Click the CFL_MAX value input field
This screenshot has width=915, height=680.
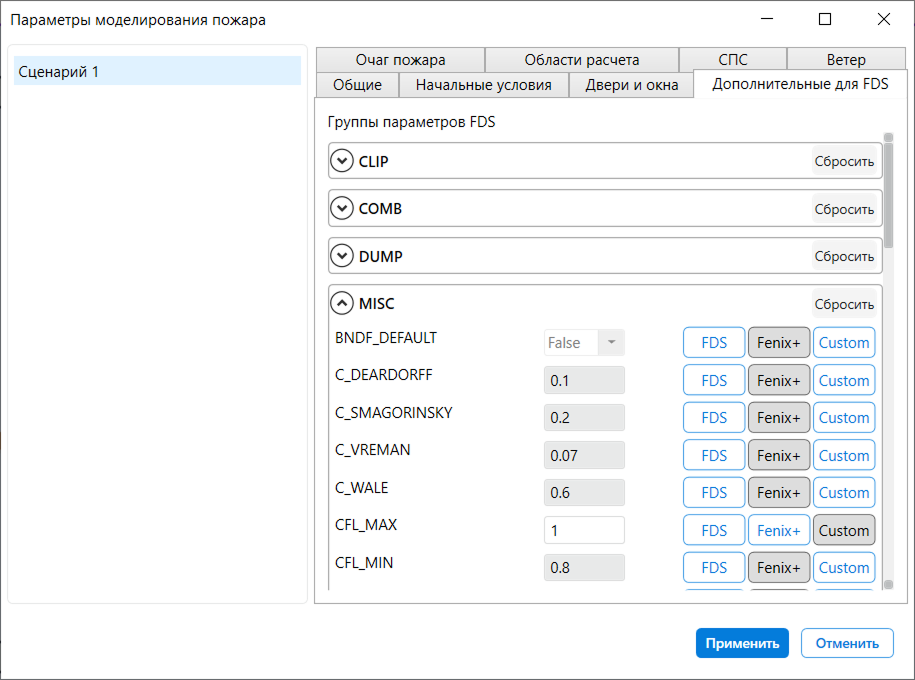click(x=584, y=531)
